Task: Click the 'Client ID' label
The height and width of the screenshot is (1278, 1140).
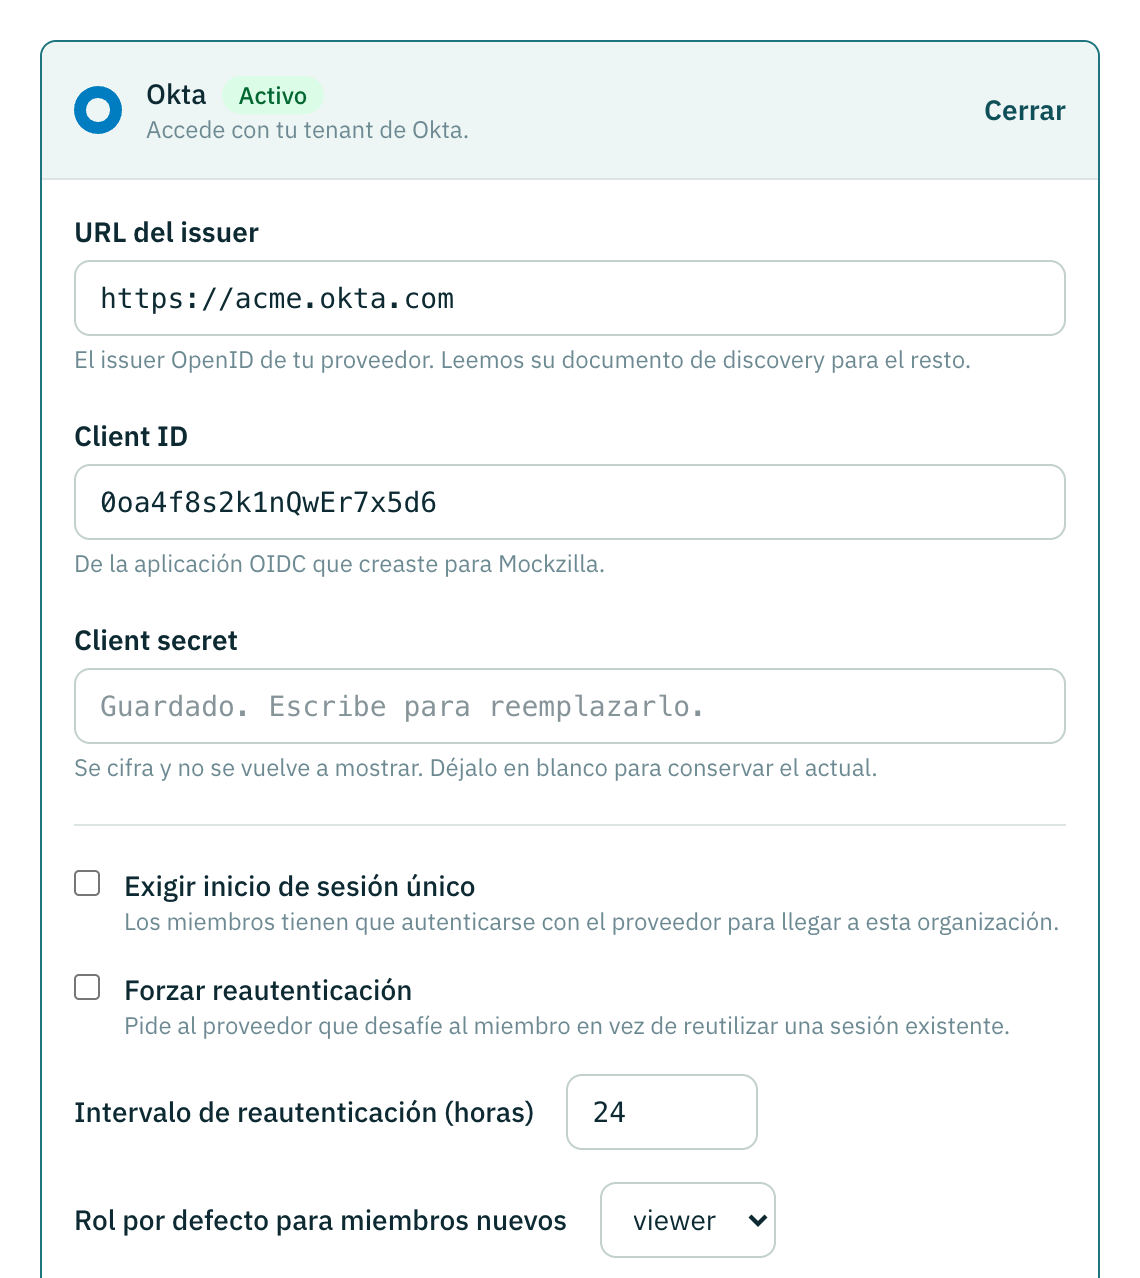Action: (x=131, y=436)
